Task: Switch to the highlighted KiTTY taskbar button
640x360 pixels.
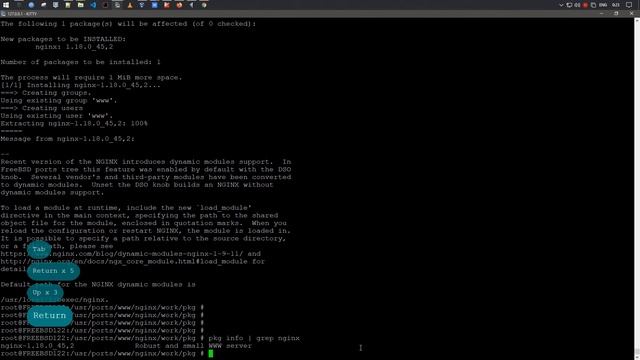Action: [x=118, y=5]
